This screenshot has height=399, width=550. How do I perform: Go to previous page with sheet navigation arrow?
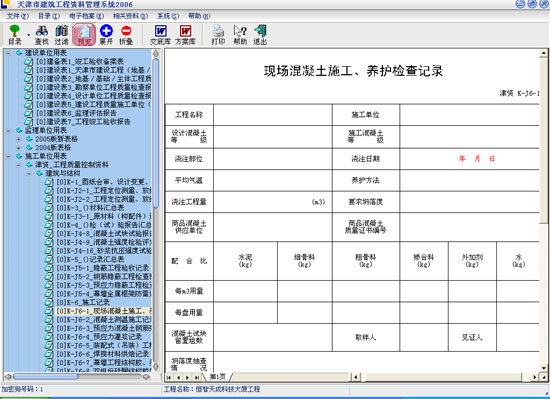point(178,377)
